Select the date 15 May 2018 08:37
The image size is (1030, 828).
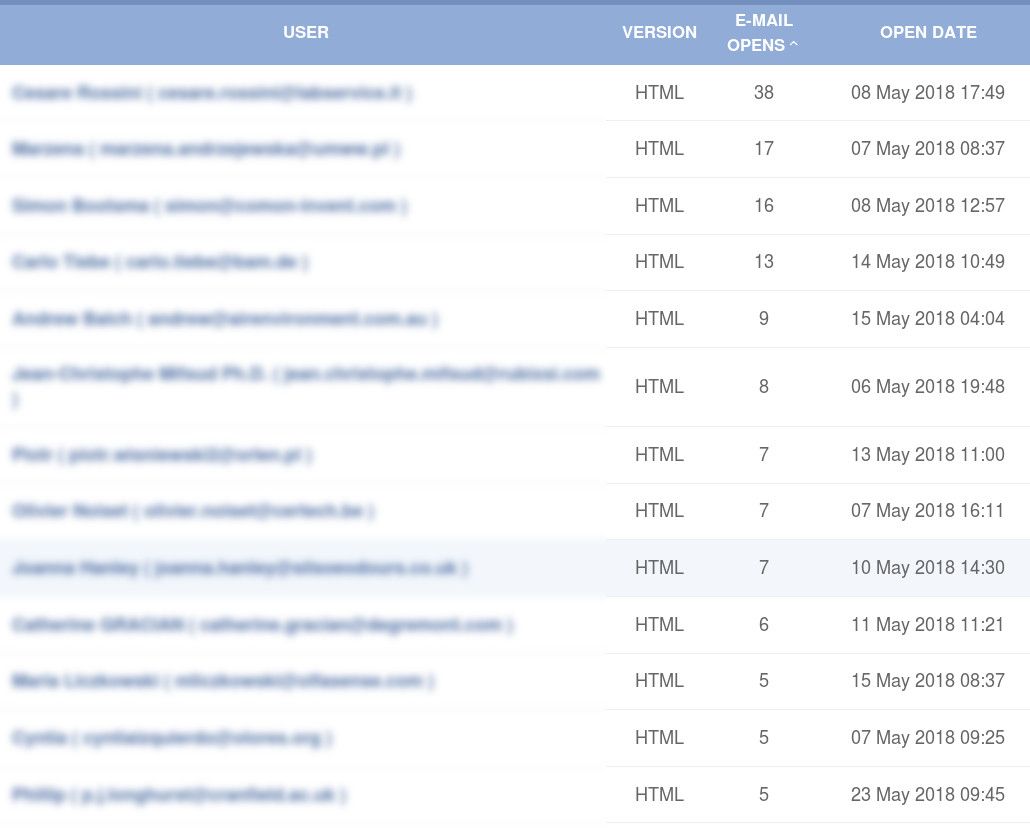point(928,681)
